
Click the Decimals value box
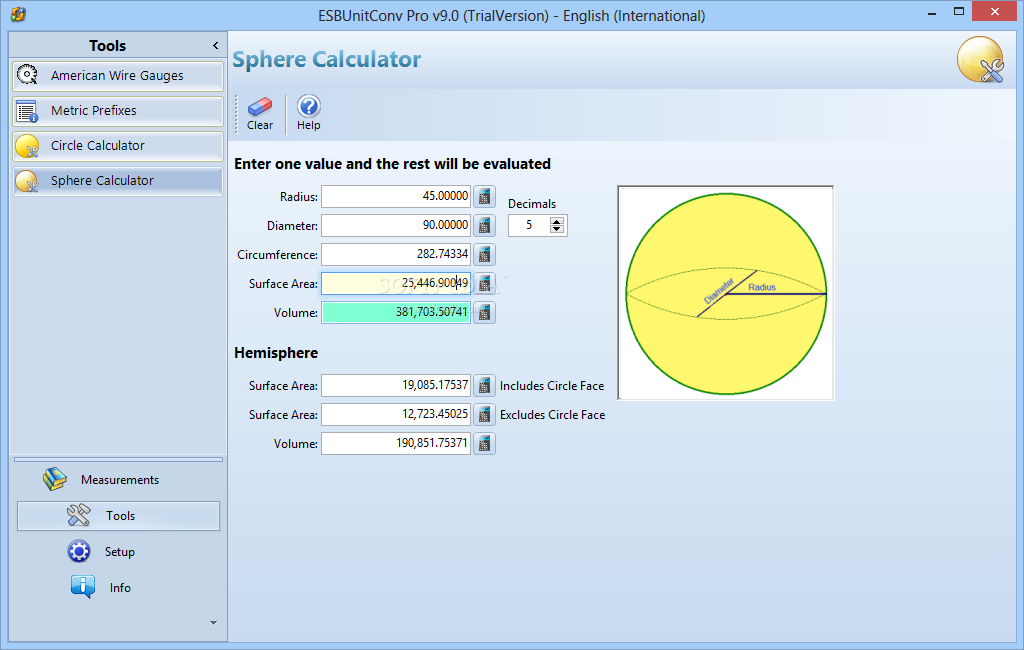point(529,225)
